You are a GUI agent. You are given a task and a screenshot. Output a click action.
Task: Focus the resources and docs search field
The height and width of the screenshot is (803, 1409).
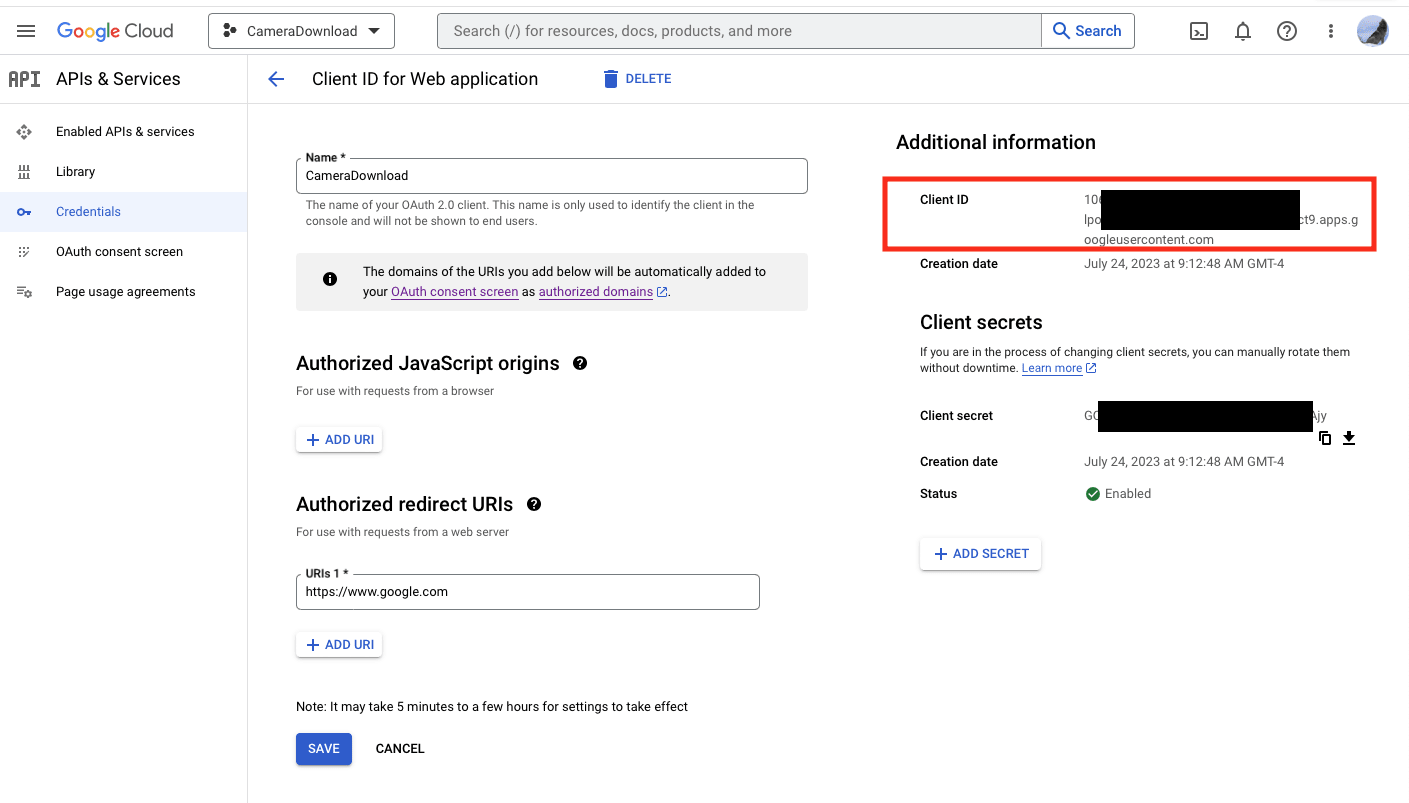[x=739, y=31]
